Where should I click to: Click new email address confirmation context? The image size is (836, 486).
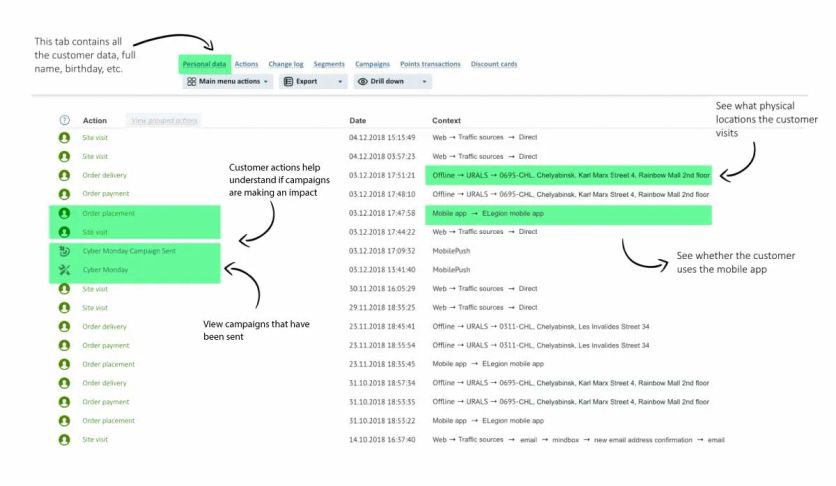pos(643,440)
